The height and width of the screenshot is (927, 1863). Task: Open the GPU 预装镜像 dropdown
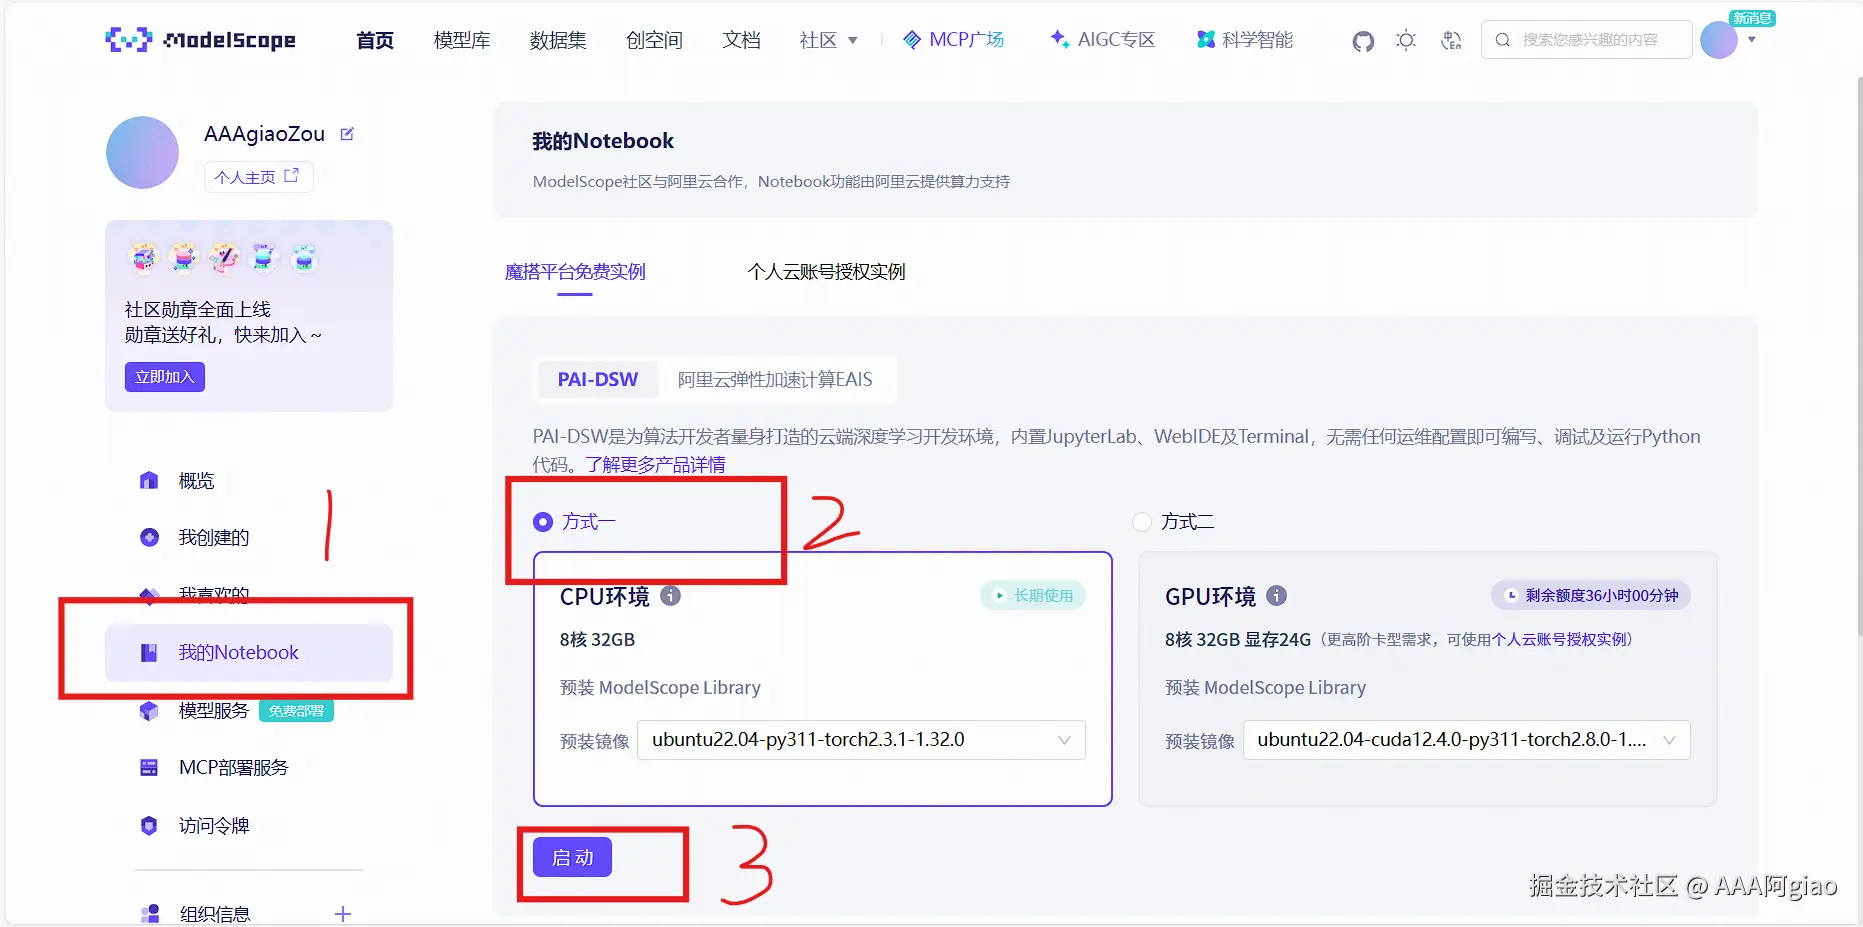[1467, 740]
